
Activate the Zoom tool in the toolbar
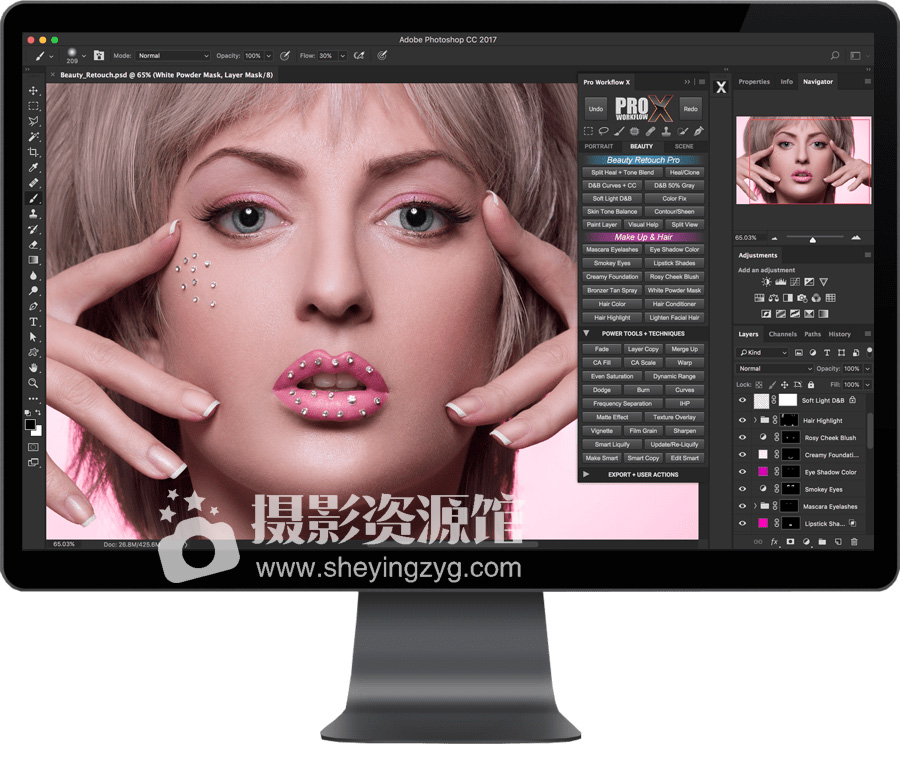[x=33, y=383]
